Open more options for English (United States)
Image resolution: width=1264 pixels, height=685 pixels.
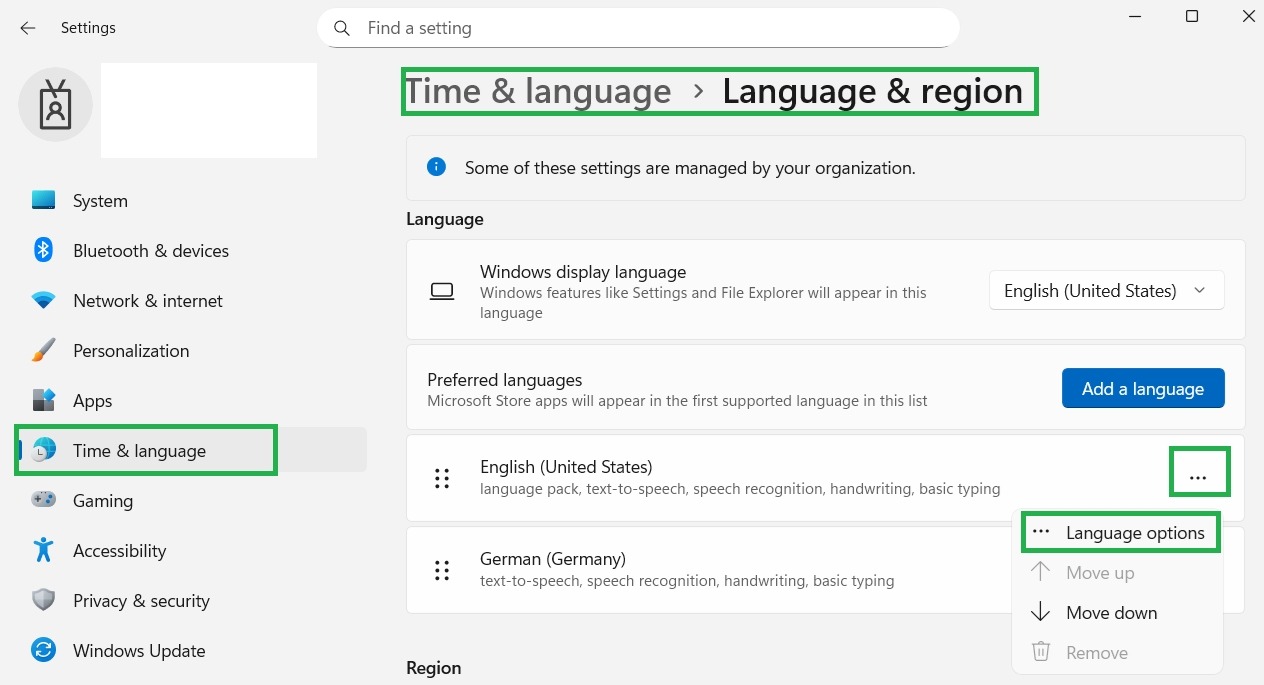(1198, 478)
